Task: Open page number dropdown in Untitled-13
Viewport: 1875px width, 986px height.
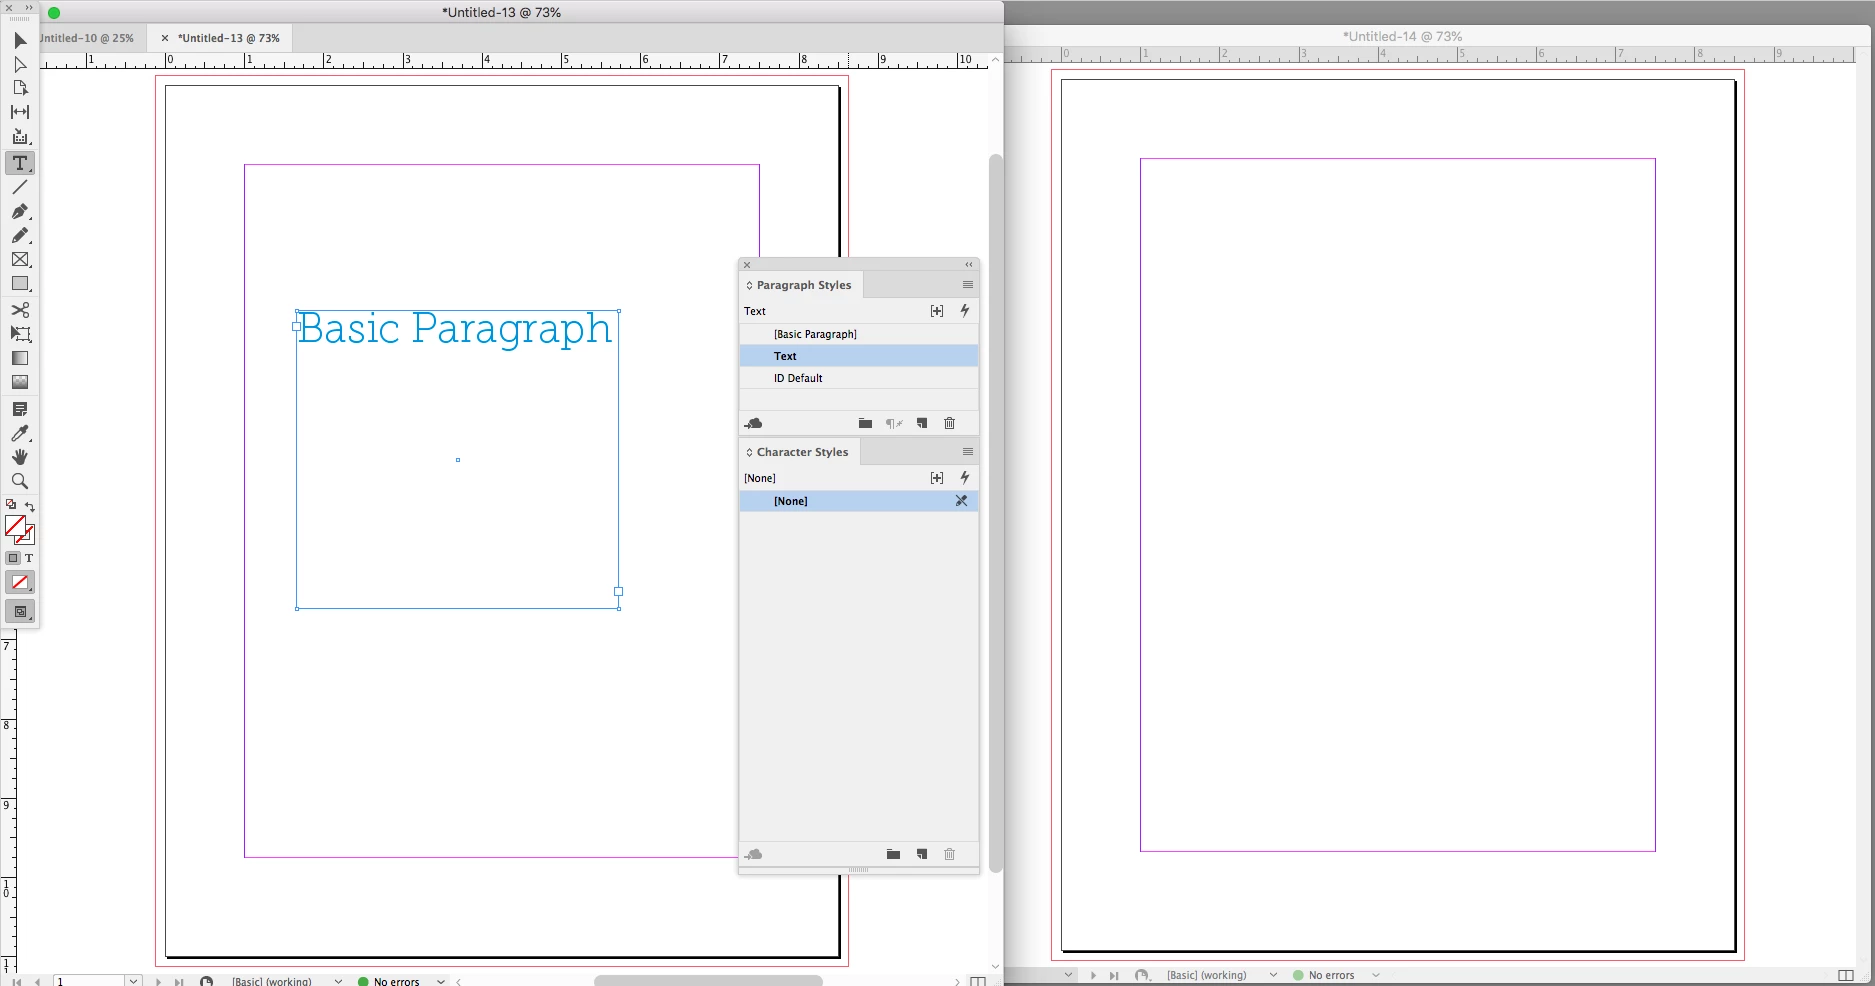Action: [x=133, y=981]
